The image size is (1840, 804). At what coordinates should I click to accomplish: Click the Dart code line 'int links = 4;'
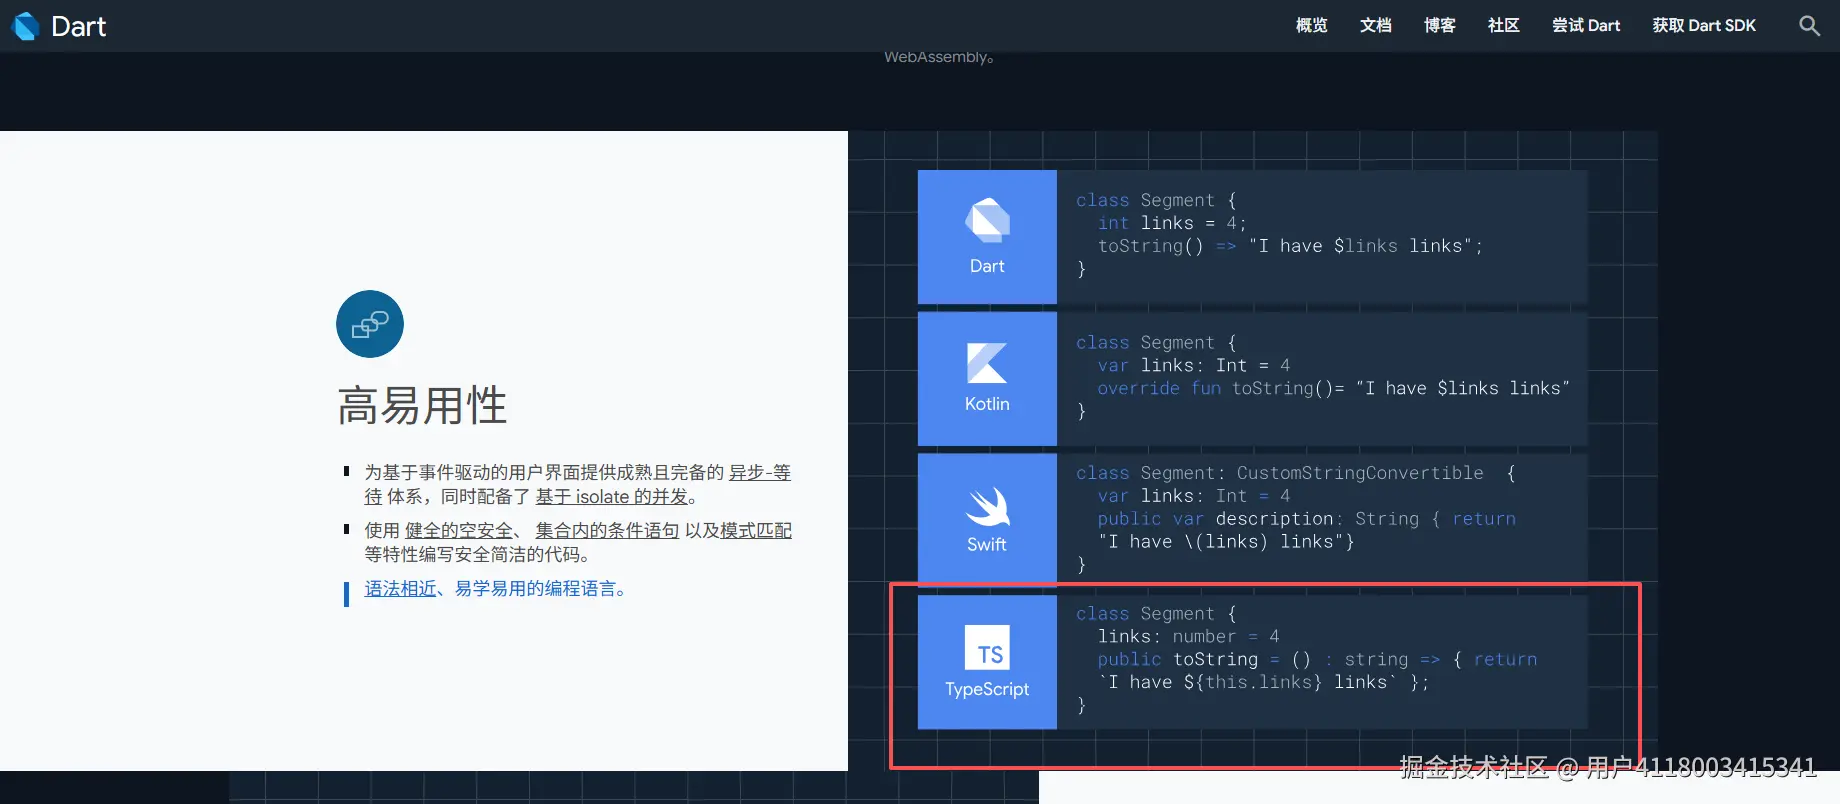pos(1172,223)
